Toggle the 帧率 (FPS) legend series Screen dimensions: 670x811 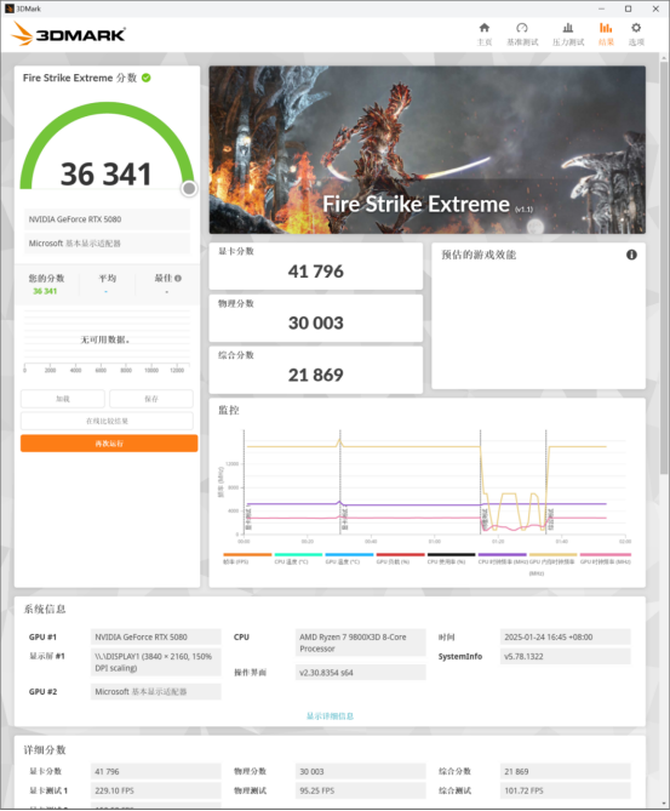(x=247, y=559)
